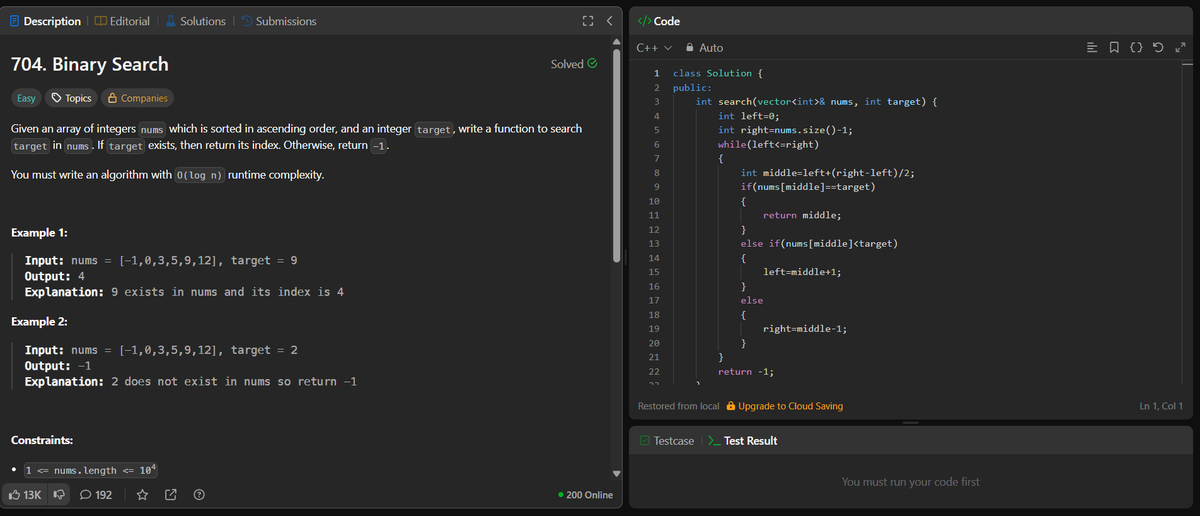Share the problem via external link icon
Screen dimensions: 1200x516
[x=171, y=495]
